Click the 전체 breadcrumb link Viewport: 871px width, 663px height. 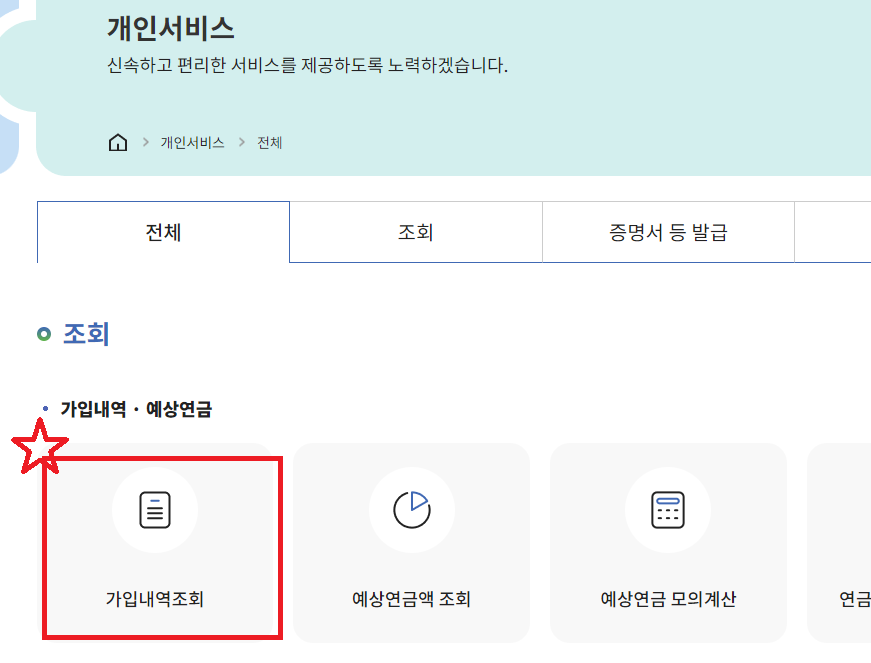click(269, 143)
